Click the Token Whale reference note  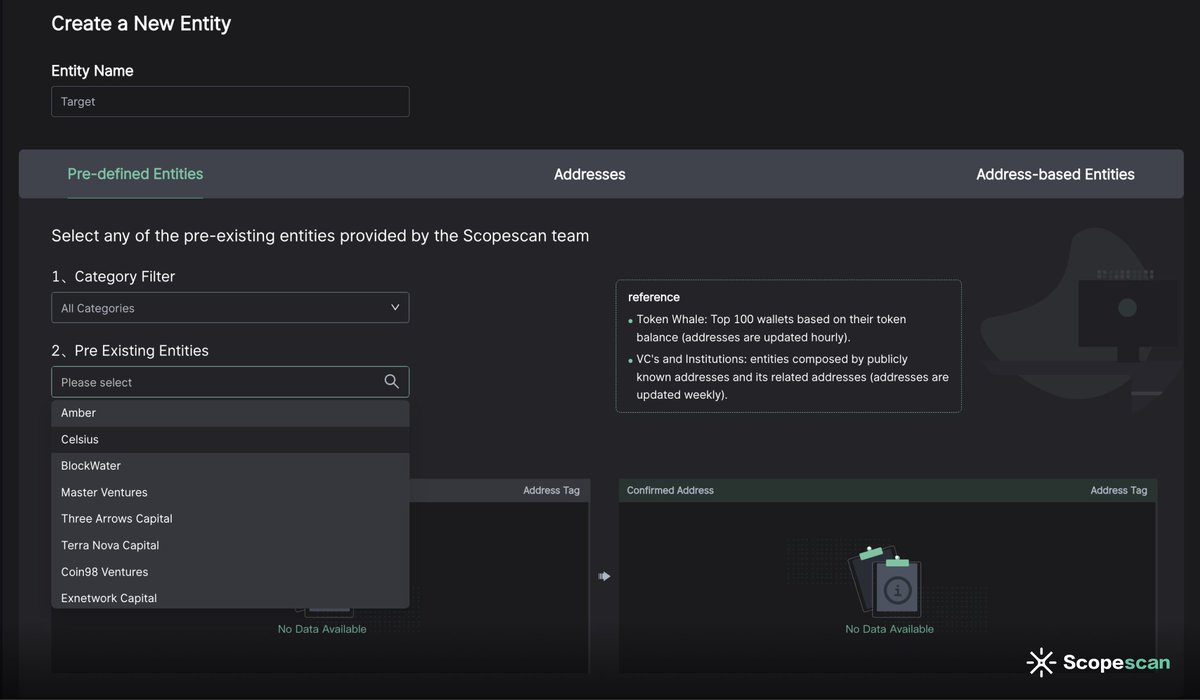pos(771,328)
